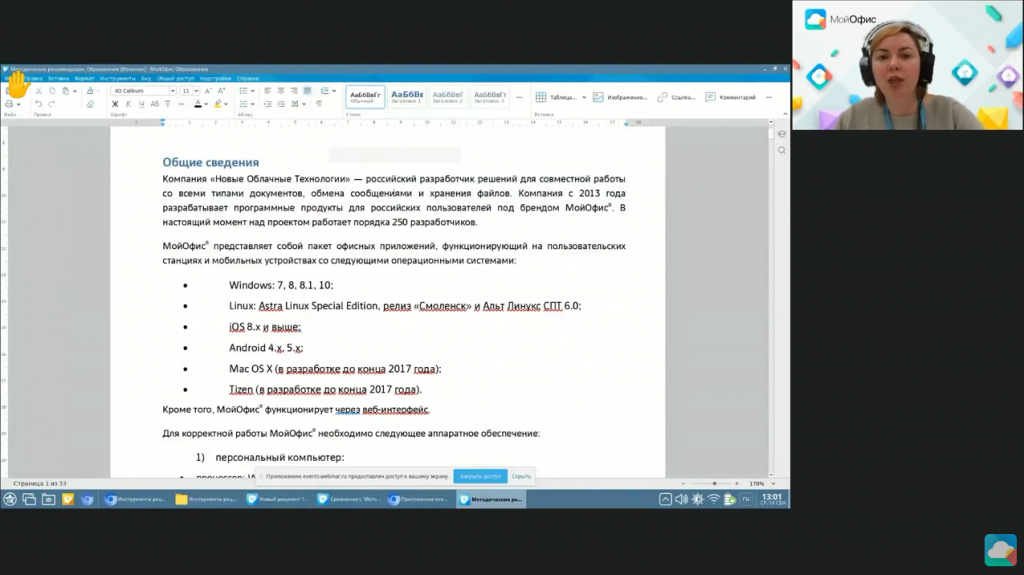
Task: Click the Cut scissors icon
Action: tap(39, 91)
